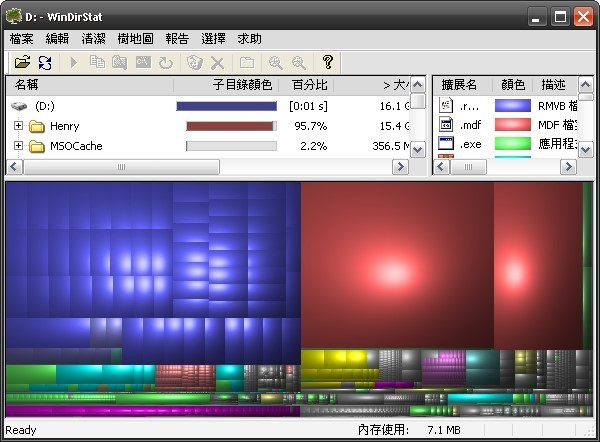The height and width of the screenshot is (442, 600).
Task: Click directory list scroll up arrow
Action: tap(417, 85)
